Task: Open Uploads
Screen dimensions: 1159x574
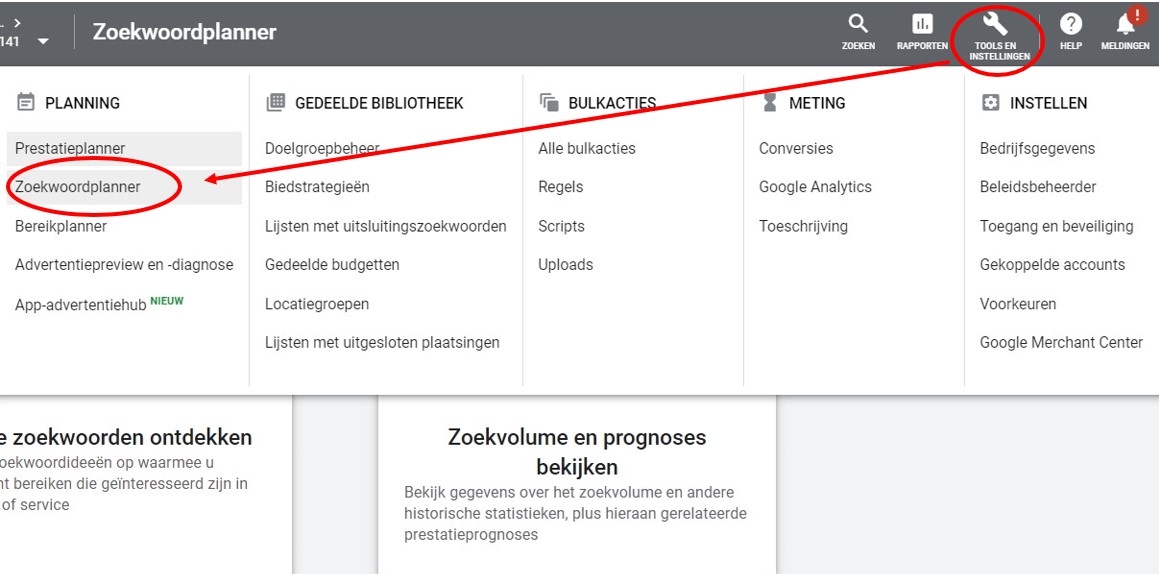Action: click(565, 264)
